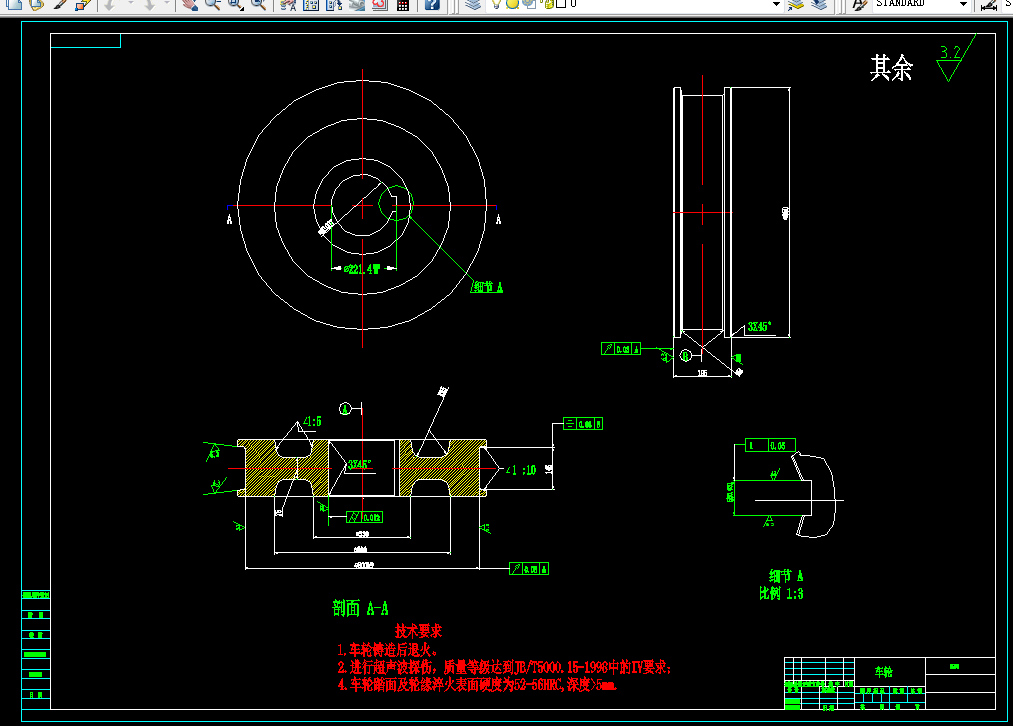Click Make Object's Layer Current icon
Viewport: 1013px width, 726px height.
pos(796,4)
